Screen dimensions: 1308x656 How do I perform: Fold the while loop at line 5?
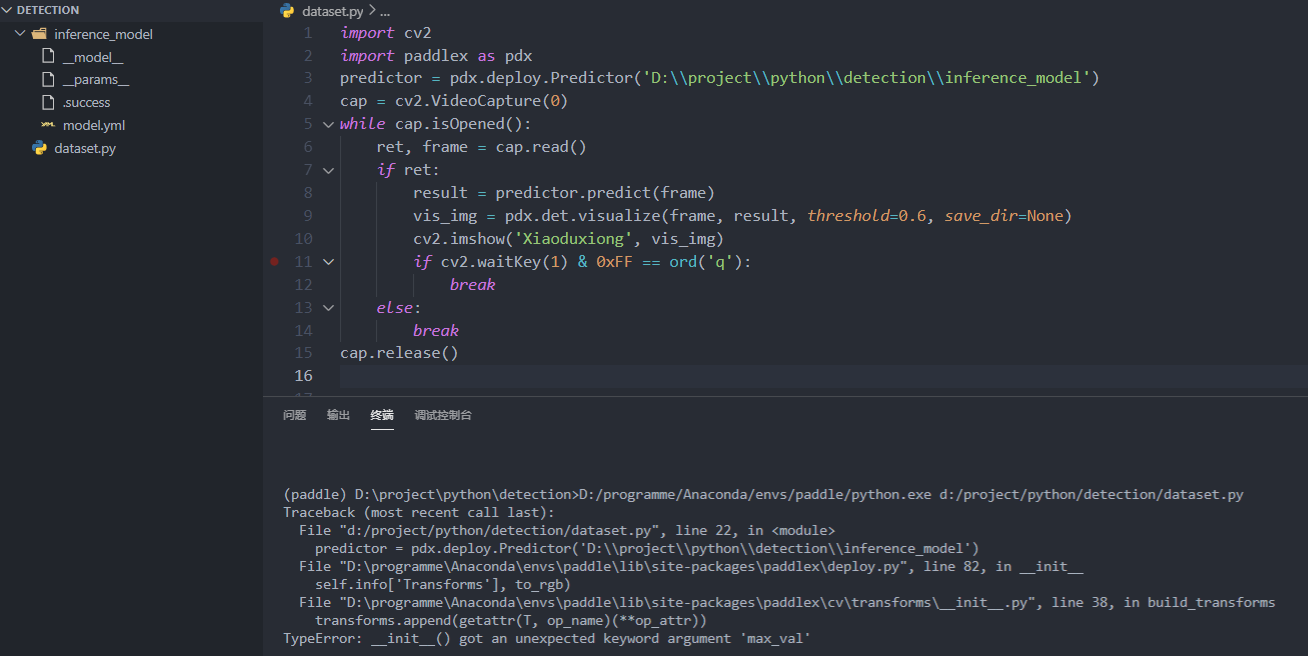tap(328, 124)
